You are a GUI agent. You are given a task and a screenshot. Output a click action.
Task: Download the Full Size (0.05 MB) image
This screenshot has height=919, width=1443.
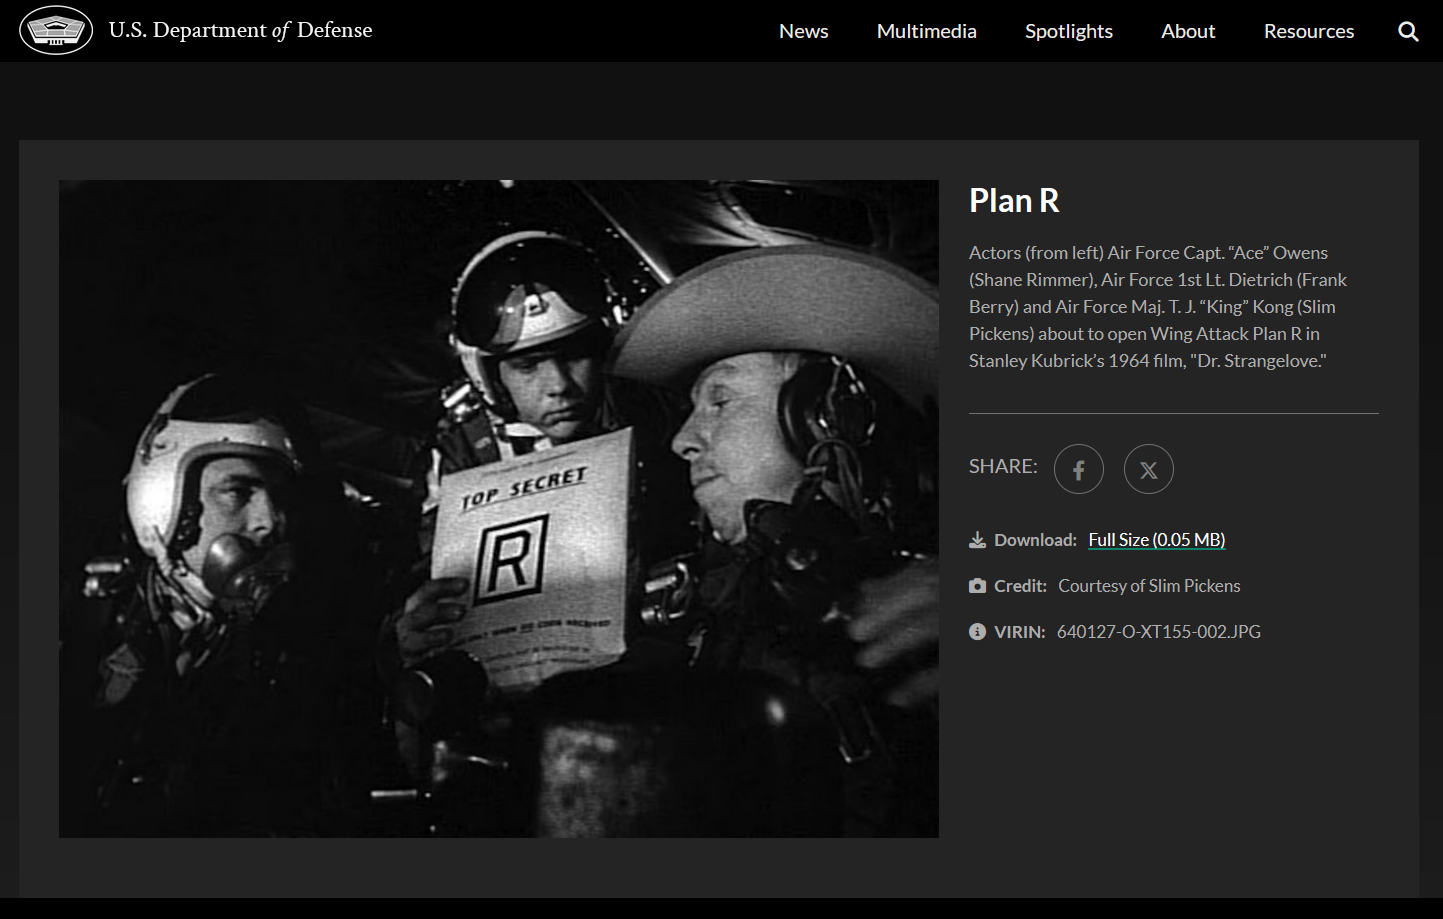[1157, 540]
